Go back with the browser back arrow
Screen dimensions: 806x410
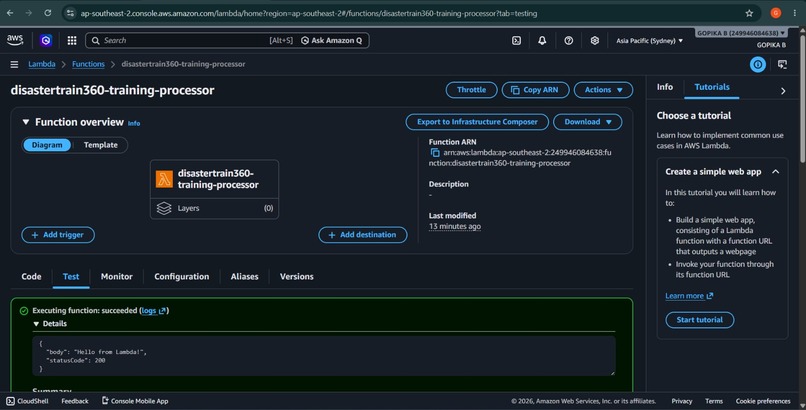10,13
